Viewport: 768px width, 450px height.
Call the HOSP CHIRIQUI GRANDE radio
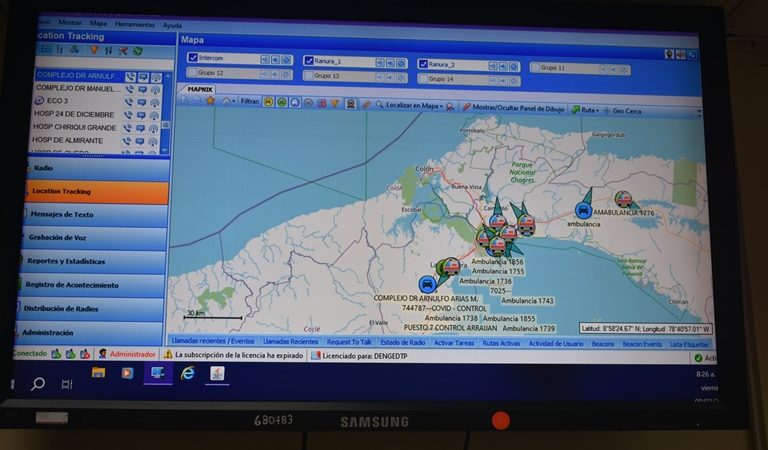(x=127, y=128)
